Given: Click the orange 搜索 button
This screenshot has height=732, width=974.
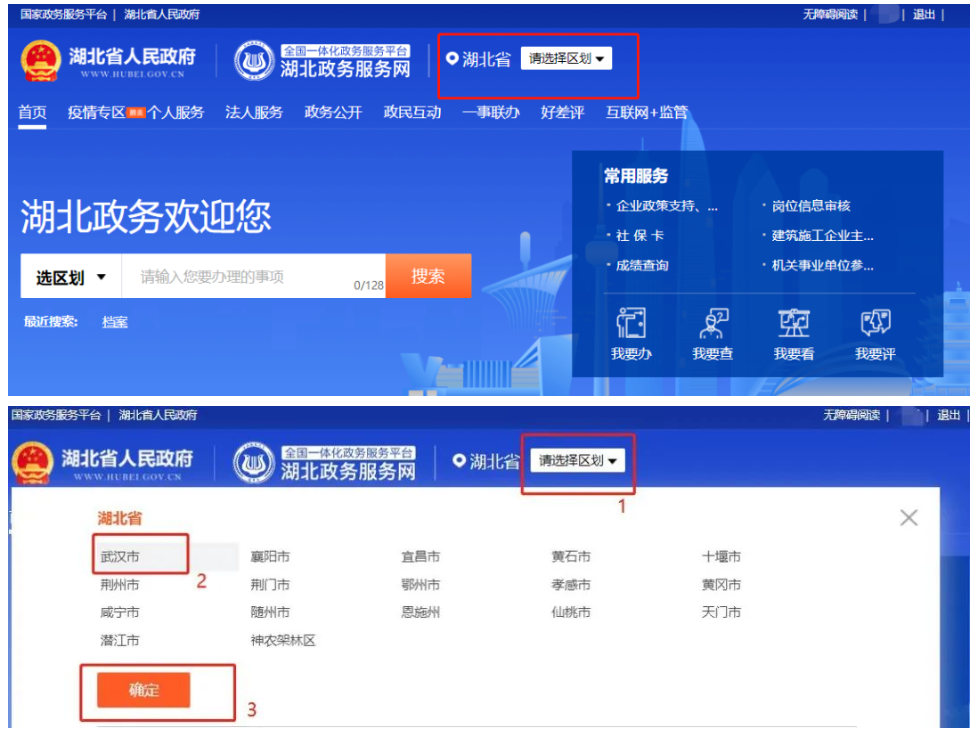Looking at the screenshot, I should [428, 276].
